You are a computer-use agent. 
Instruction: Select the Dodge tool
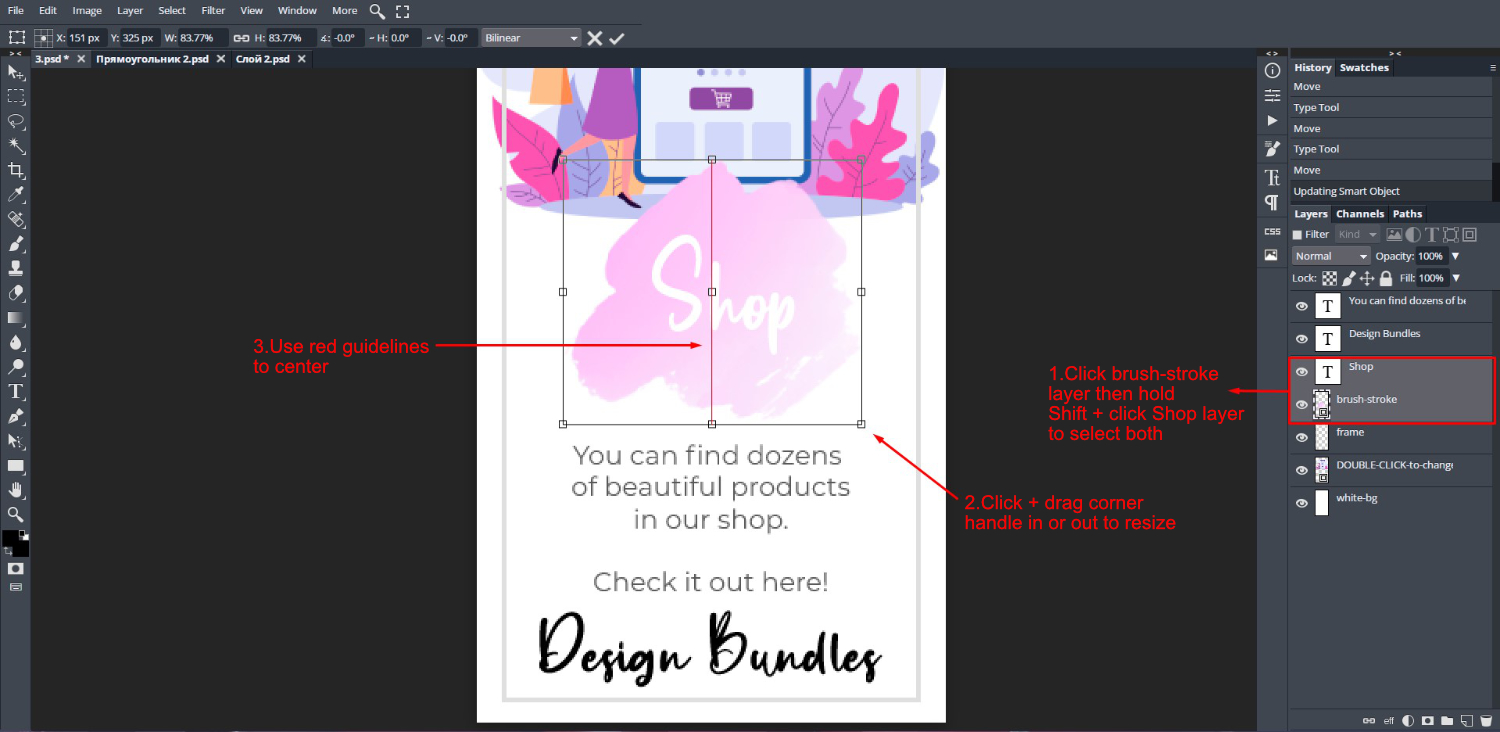pyautogui.click(x=16, y=367)
